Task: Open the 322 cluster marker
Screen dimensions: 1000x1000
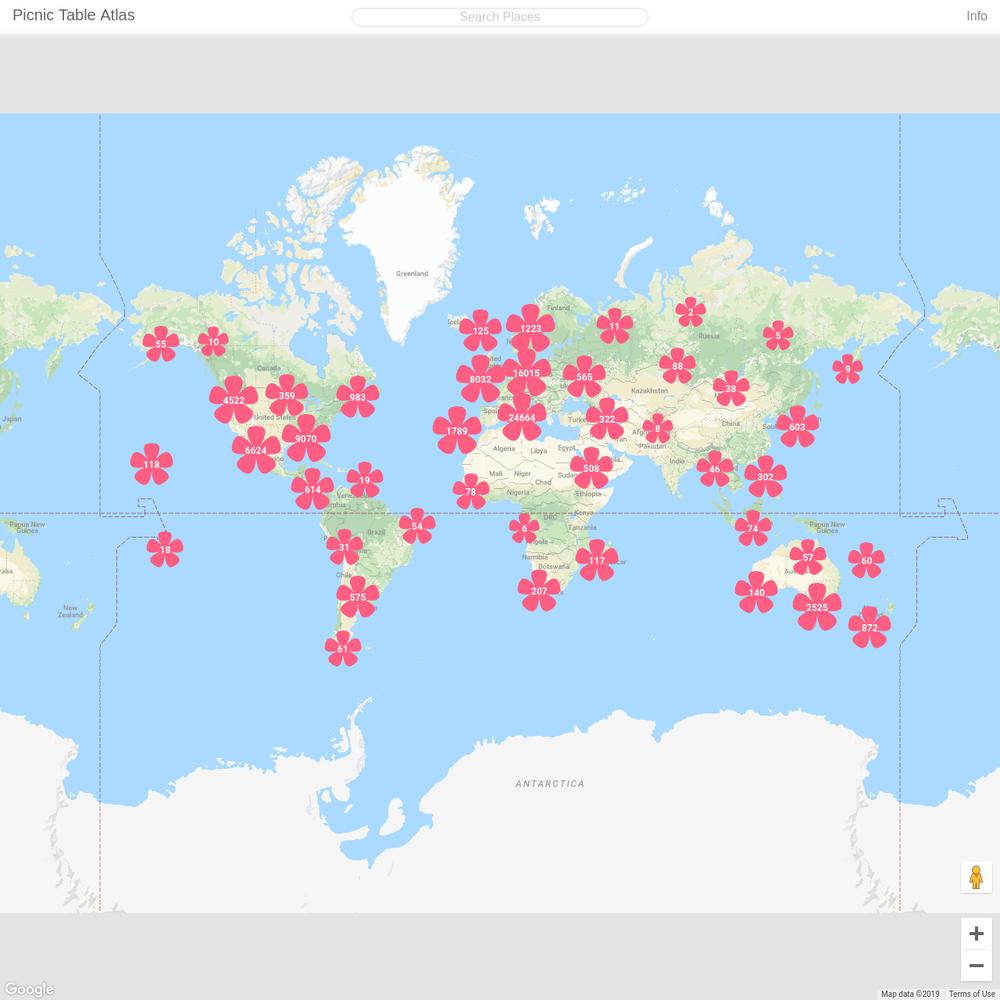Action: click(607, 419)
